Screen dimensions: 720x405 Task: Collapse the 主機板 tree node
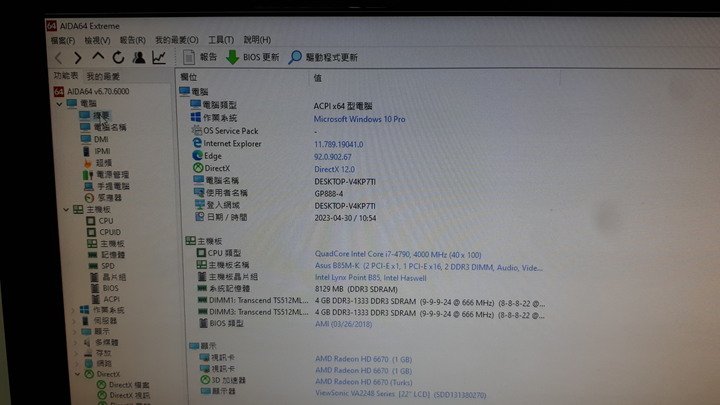(x=66, y=209)
